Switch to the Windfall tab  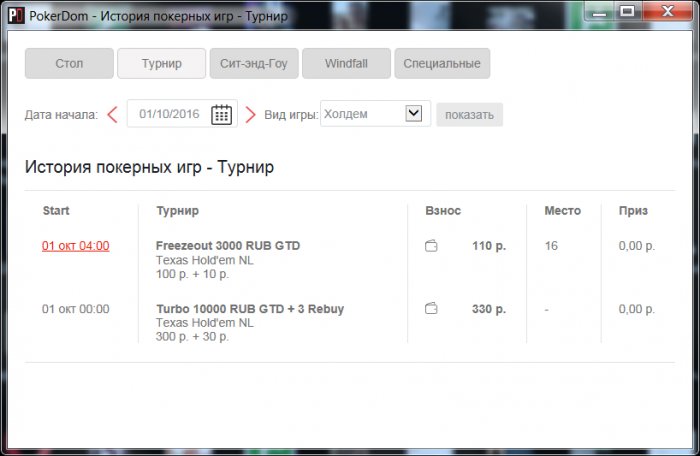[x=346, y=63]
